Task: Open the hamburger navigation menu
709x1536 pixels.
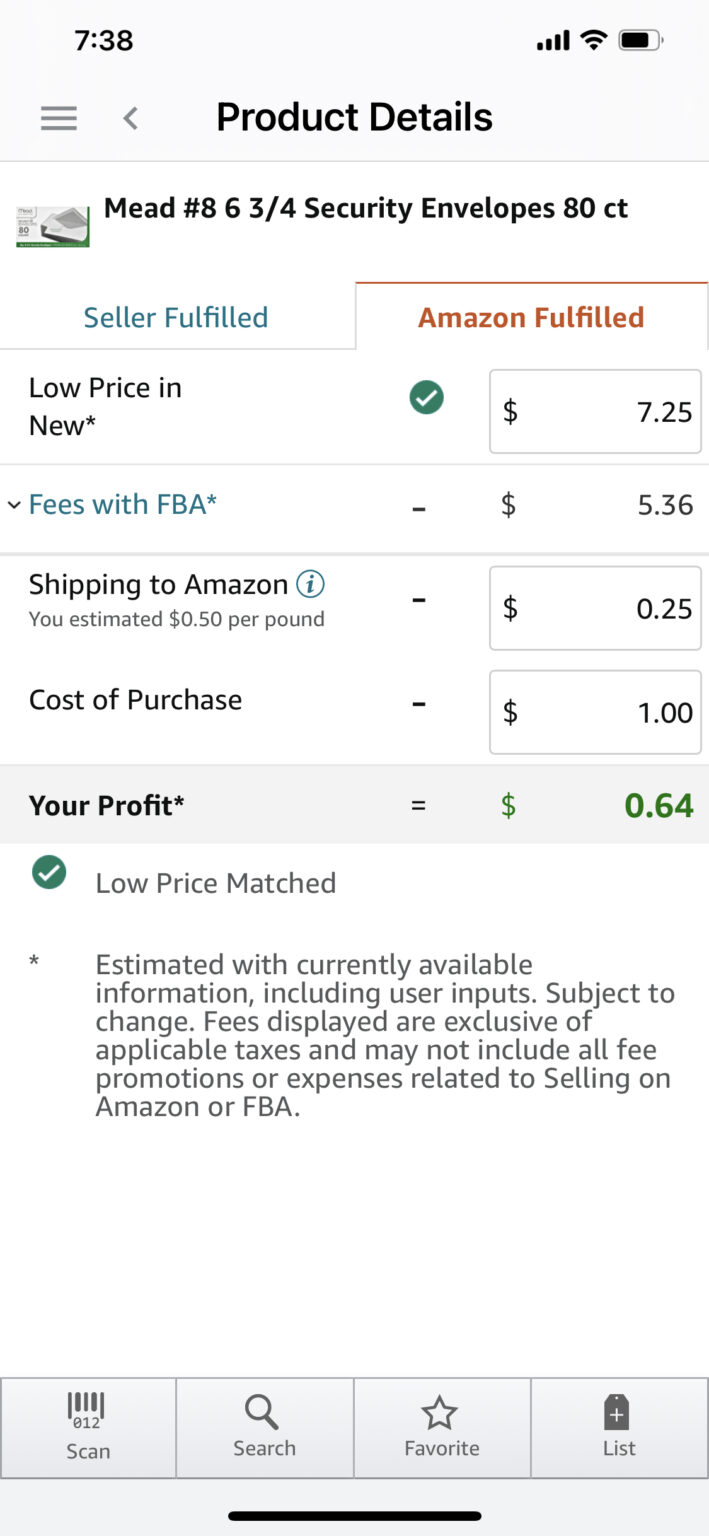Action: tap(58, 117)
